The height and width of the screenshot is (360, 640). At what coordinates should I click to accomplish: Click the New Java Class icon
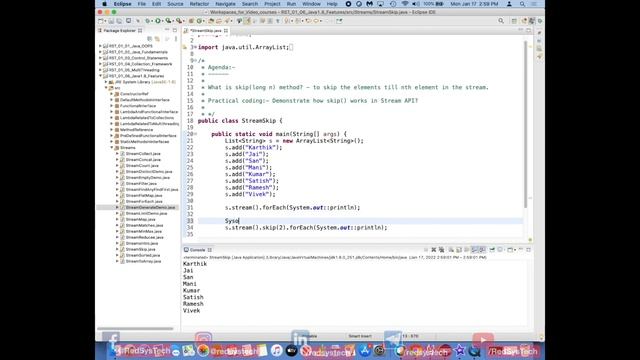pos(200,21)
